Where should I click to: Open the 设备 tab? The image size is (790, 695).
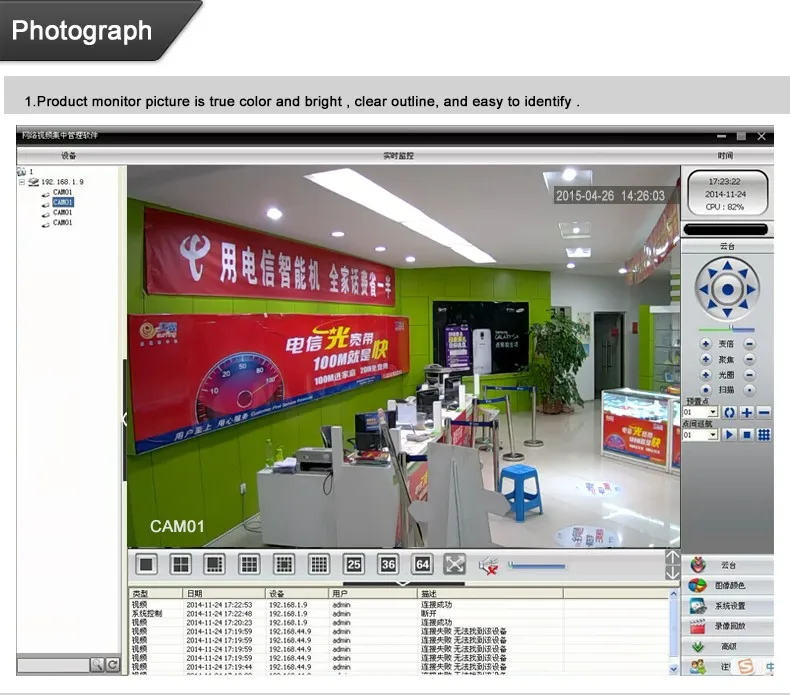click(69, 156)
